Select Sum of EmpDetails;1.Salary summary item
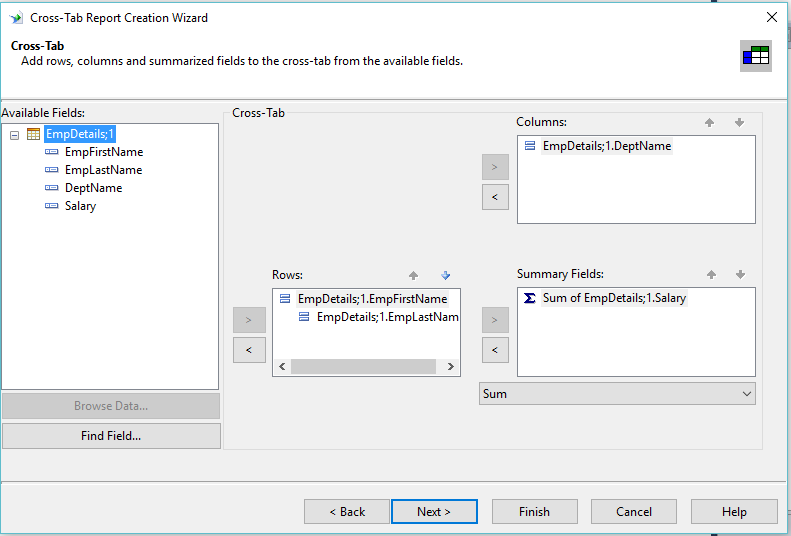This screenshot has width=791, height=536. 613,298
